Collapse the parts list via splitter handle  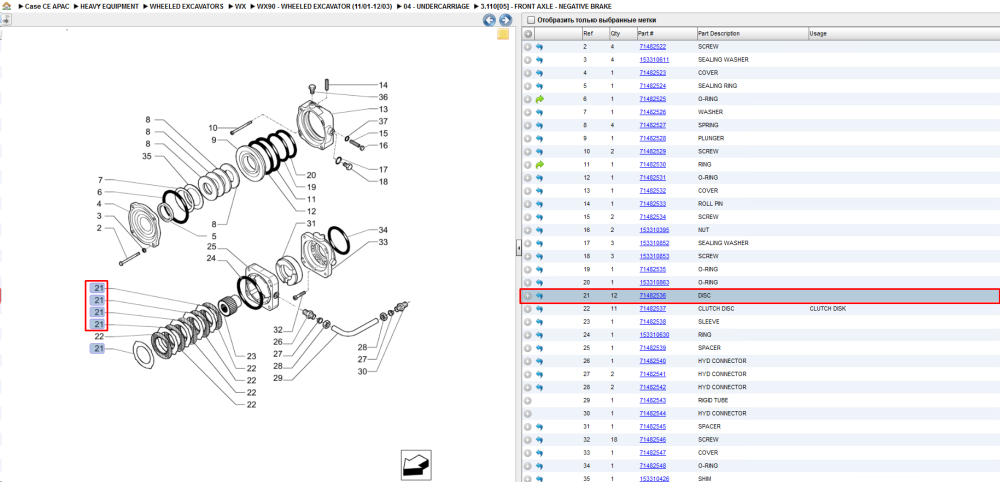point(518,247)
